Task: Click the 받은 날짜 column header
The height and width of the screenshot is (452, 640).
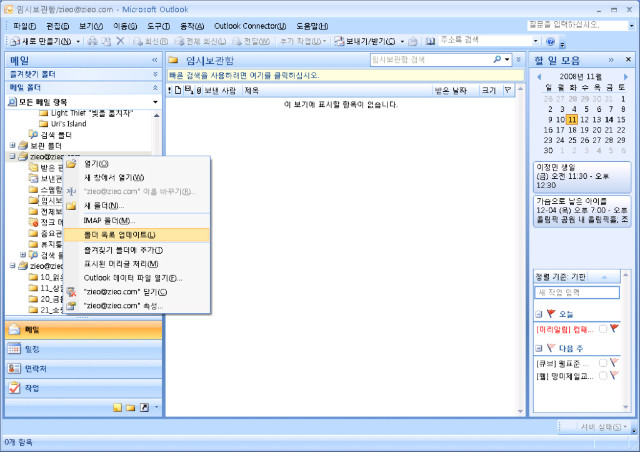Action: click(x=455, y=90)
